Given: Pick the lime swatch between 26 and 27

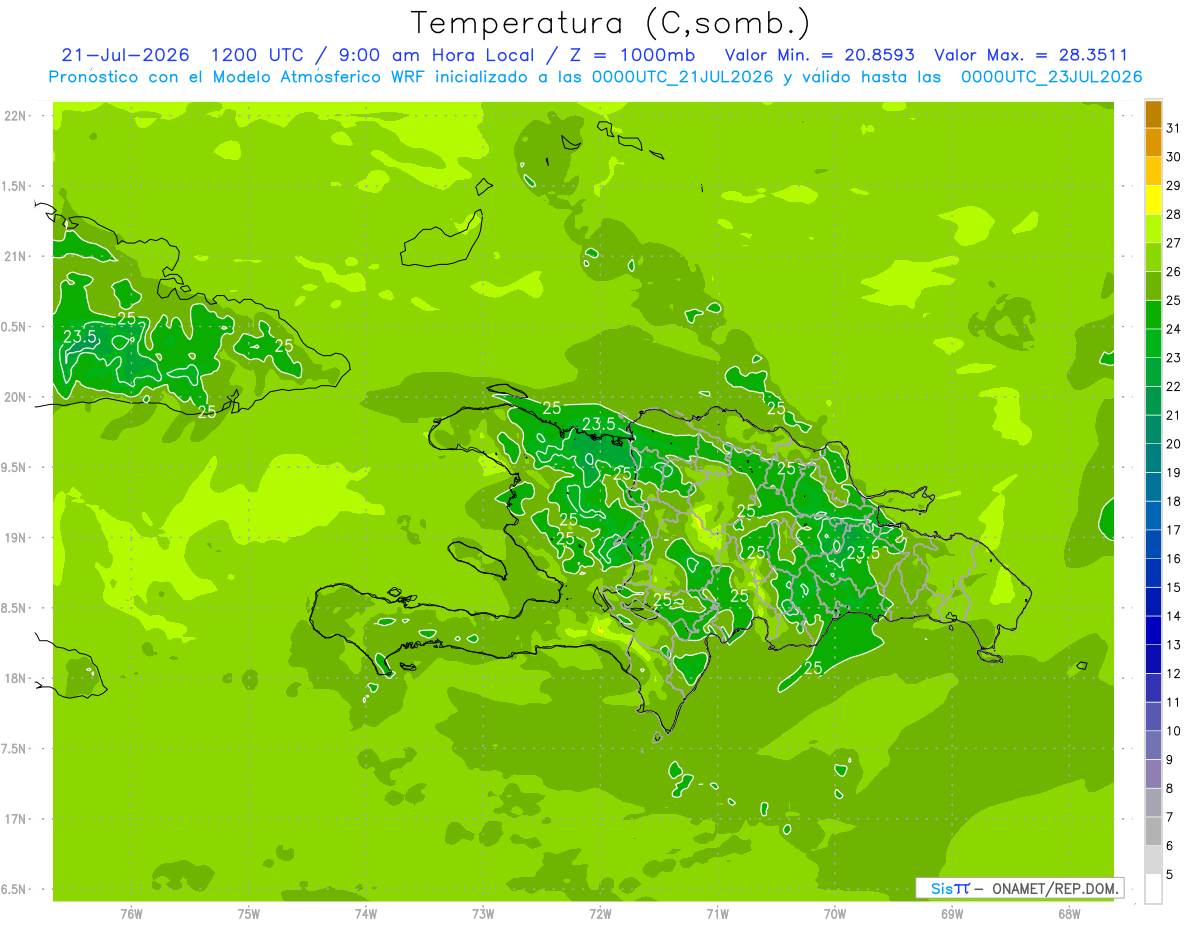Looking at the screenshot, I should click(x=1153, y=258).
